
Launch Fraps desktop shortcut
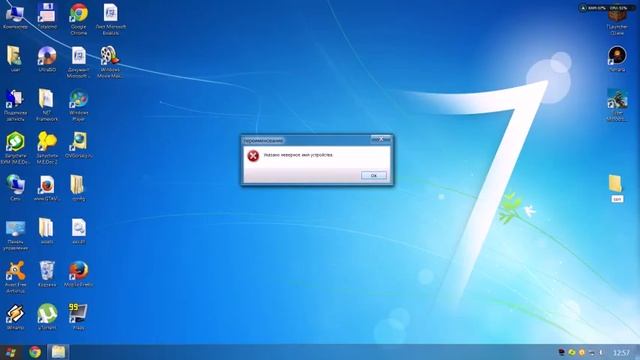tap(78, 317)
